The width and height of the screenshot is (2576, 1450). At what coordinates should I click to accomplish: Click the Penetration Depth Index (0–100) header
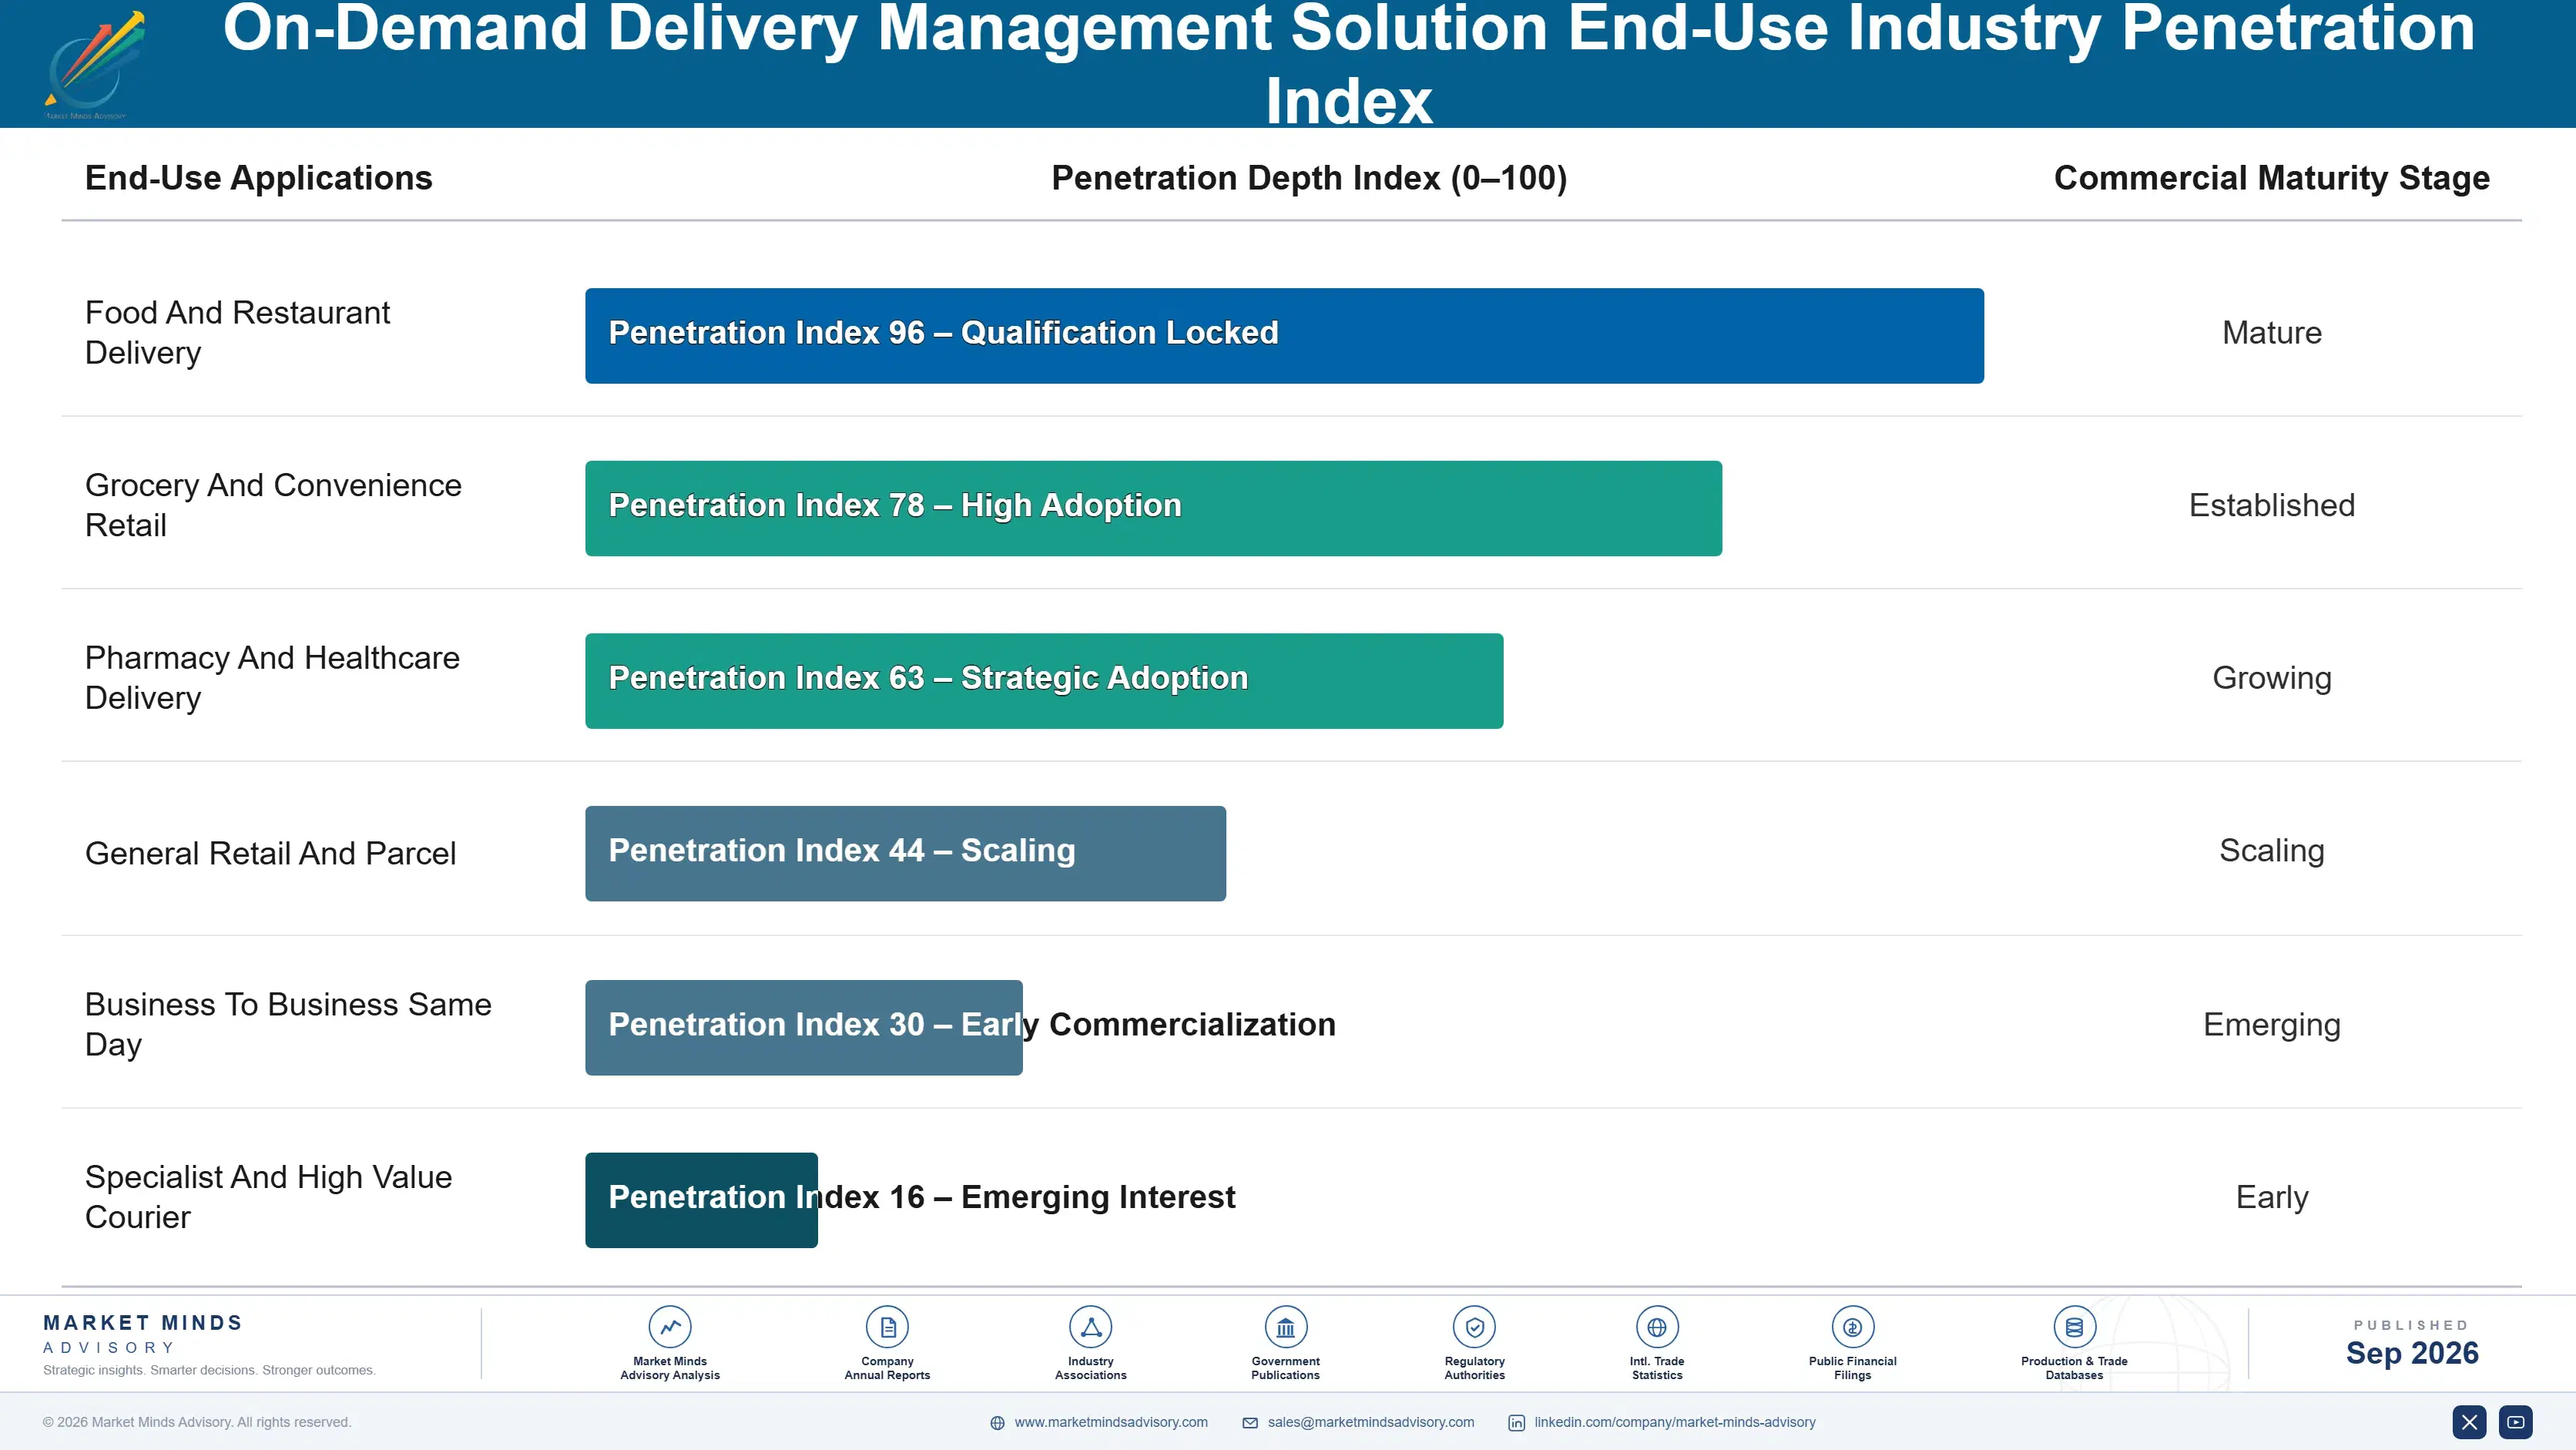point(1309,178)
